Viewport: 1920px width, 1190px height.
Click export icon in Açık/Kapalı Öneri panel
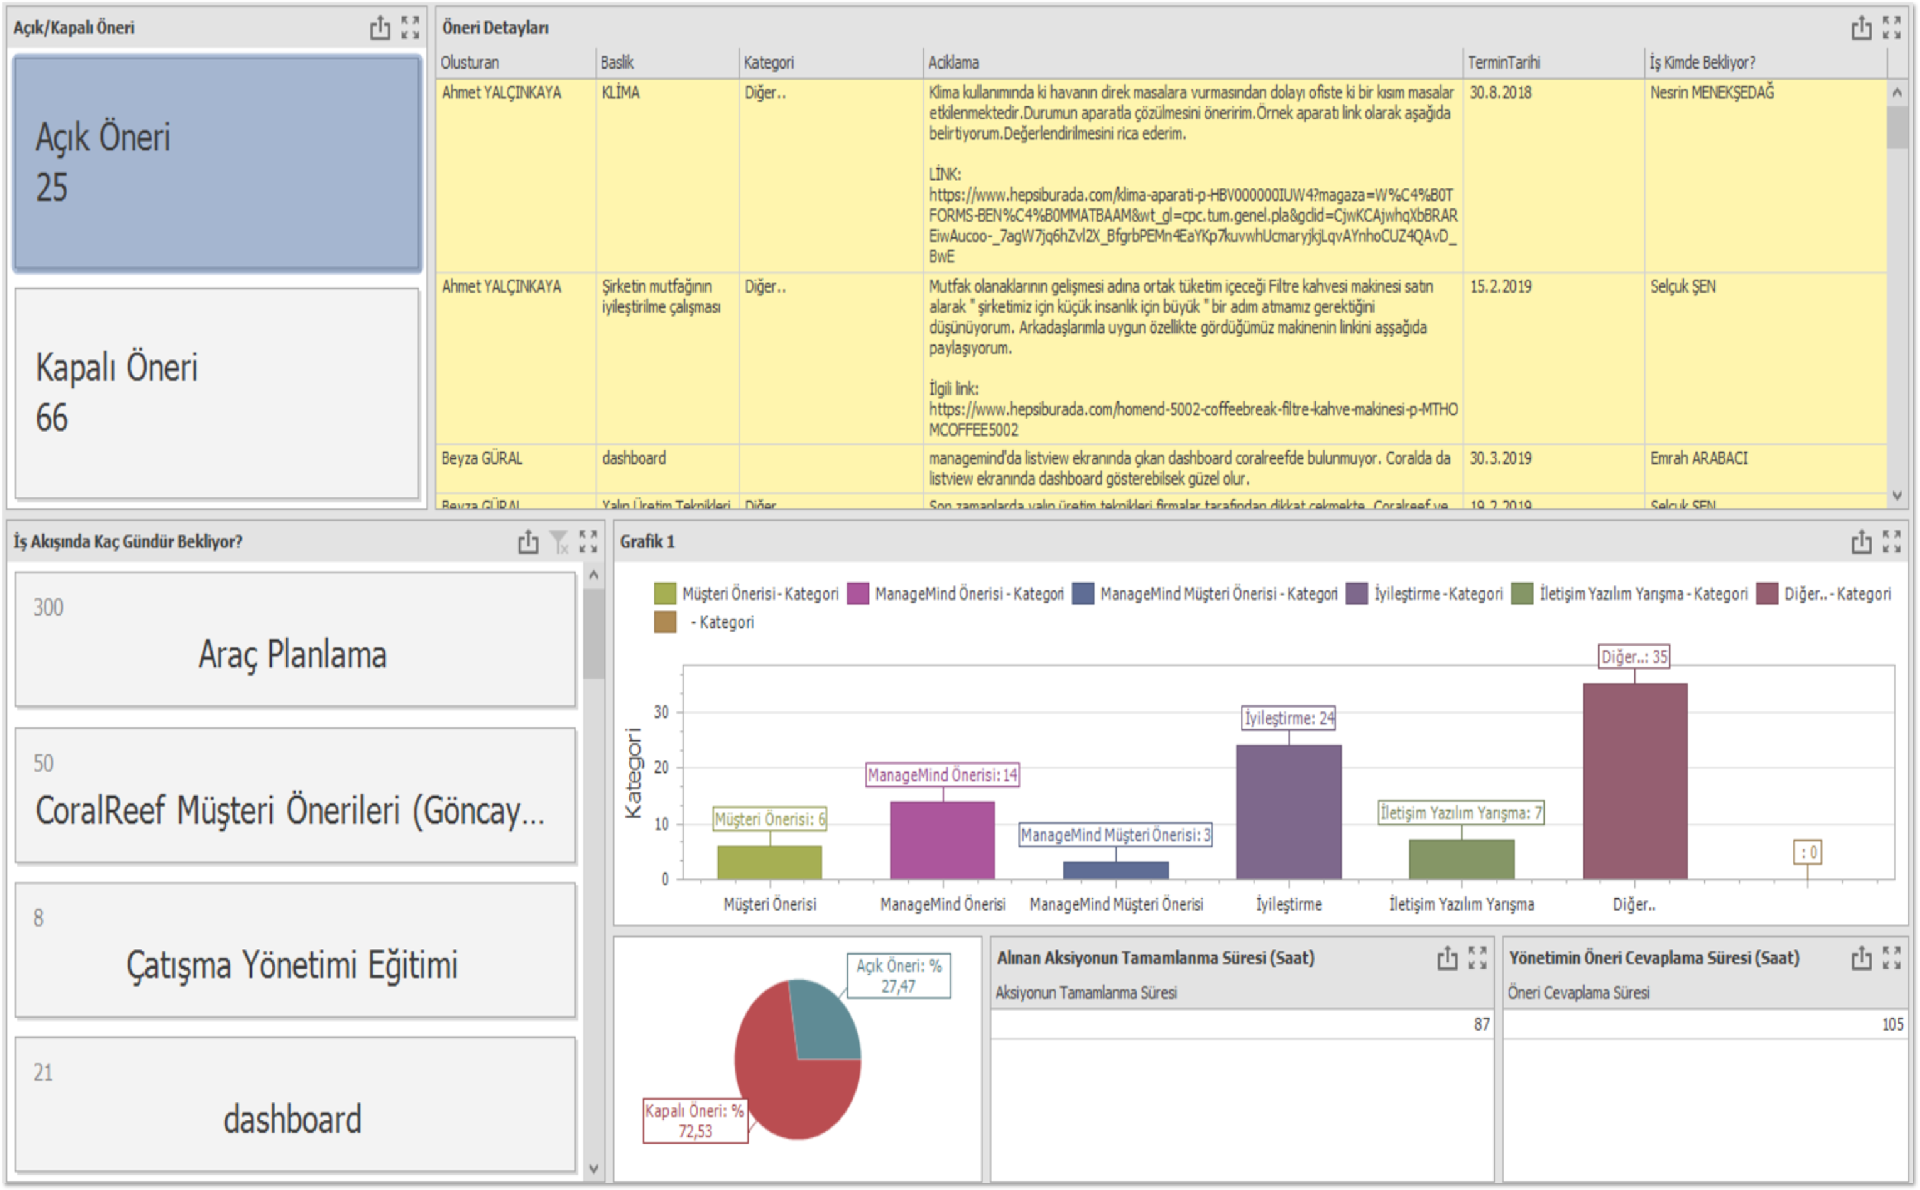[380, 28]
